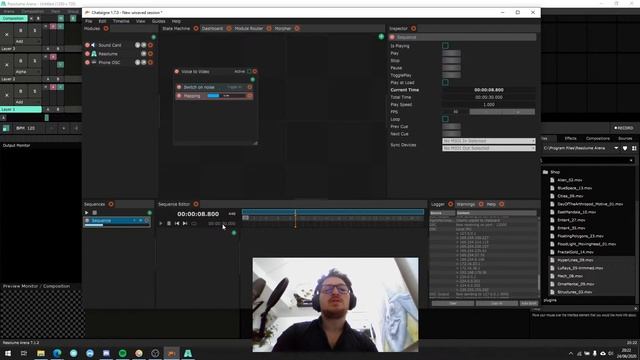640x360 pixels.
Task: Switch to the Module Router tab
Action: click(x=249, y=29)
